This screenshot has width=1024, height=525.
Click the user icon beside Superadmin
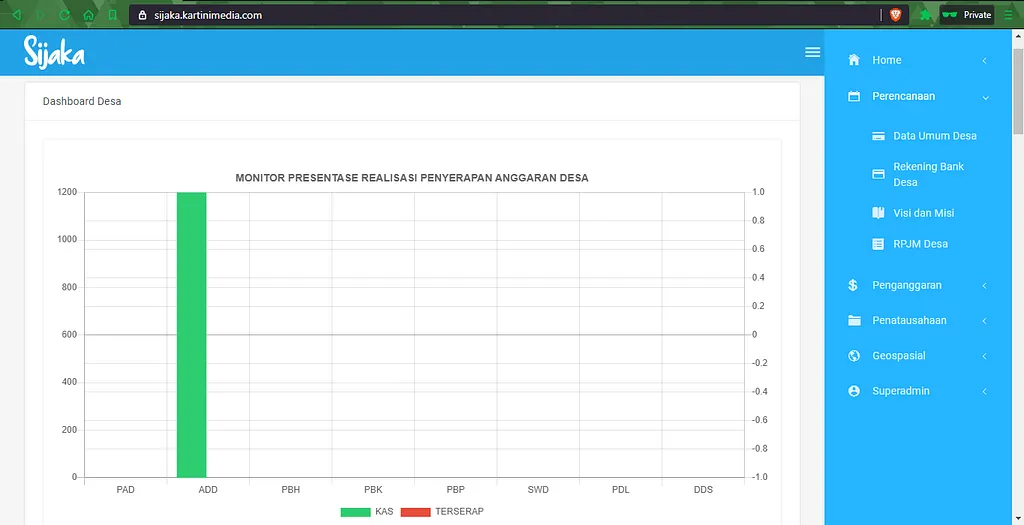[x=854, y=391]
